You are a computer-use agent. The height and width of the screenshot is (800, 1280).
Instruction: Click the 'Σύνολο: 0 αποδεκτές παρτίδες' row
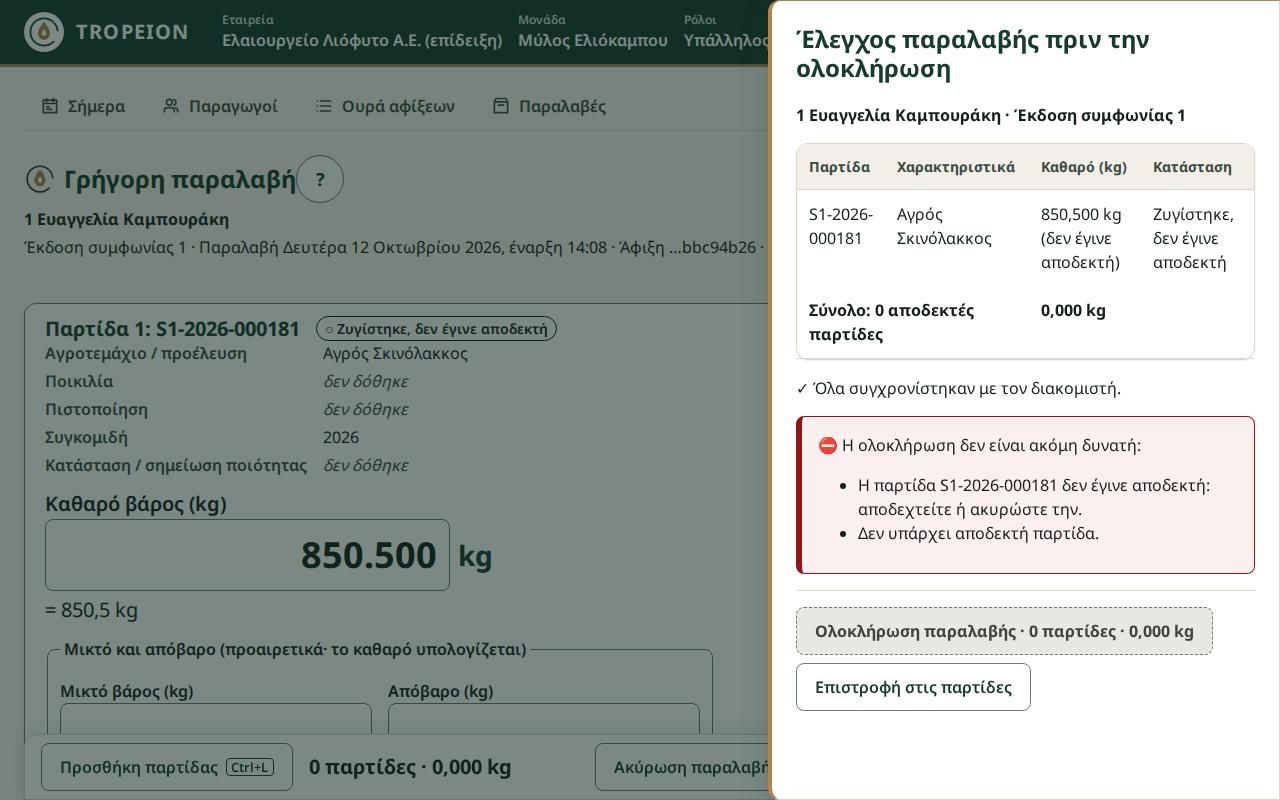1025,322
